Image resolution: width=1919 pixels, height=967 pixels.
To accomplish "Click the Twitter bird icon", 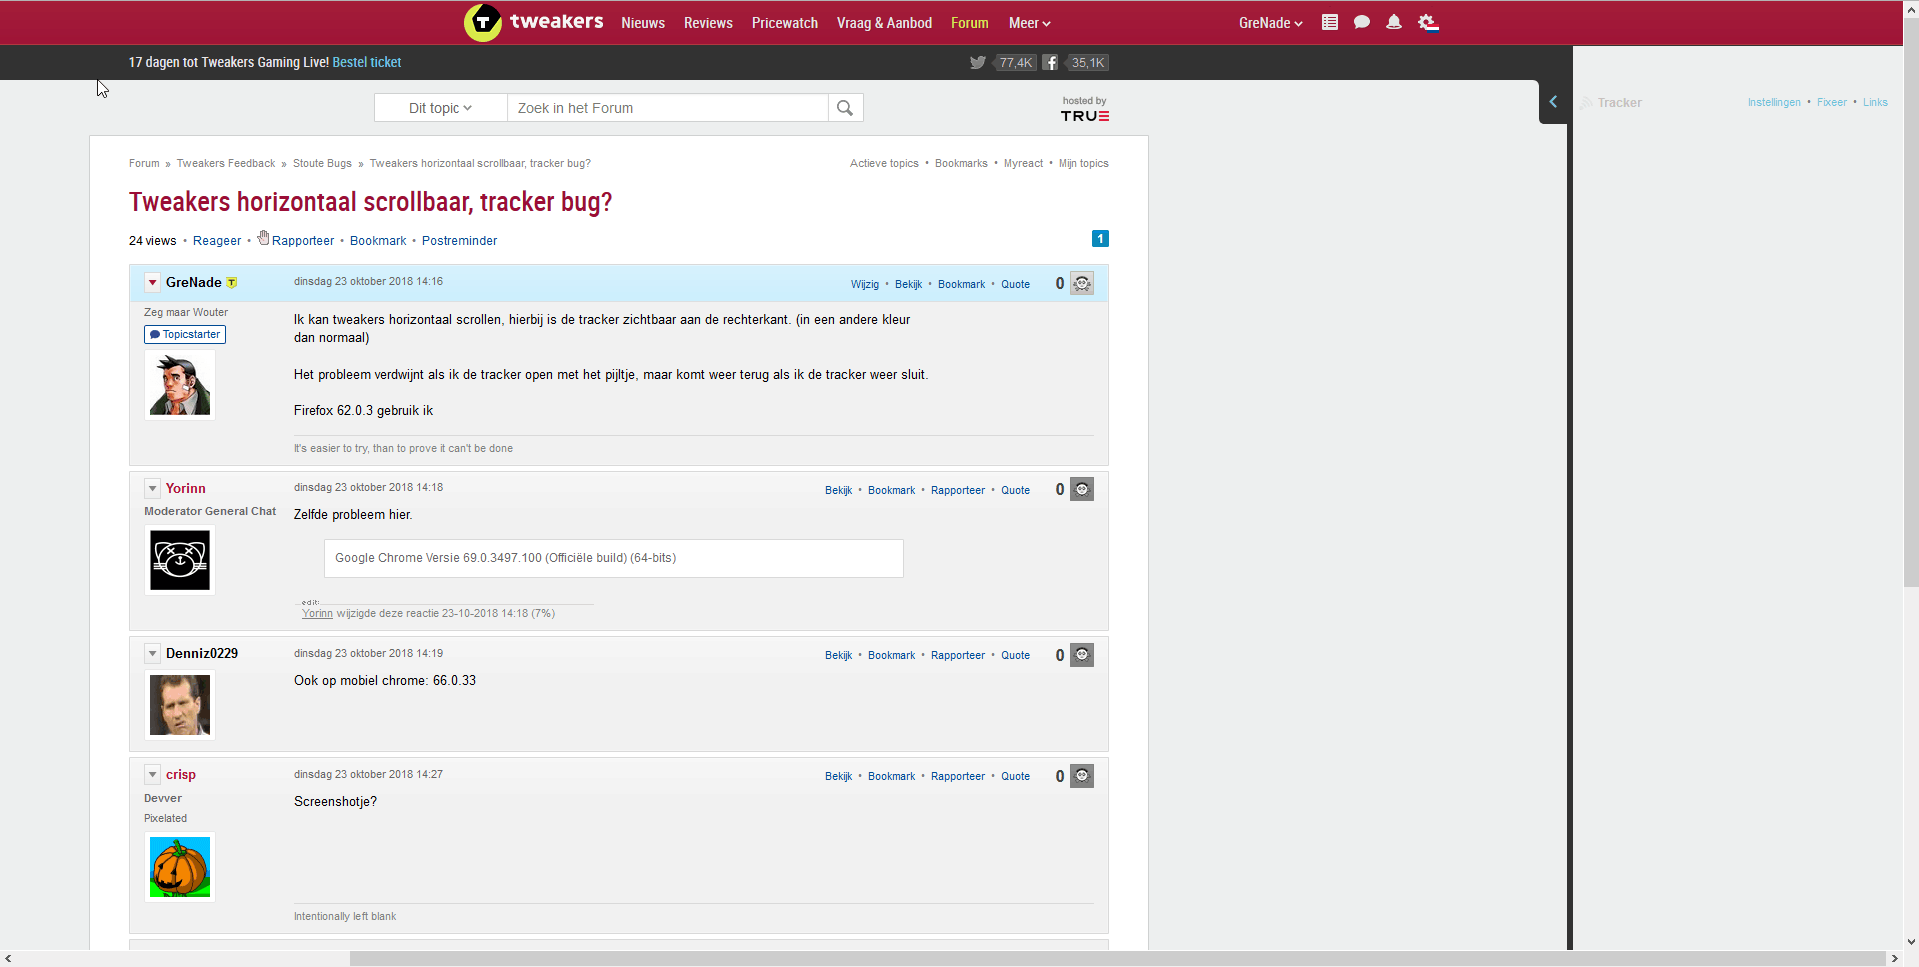I will point(978,62).
